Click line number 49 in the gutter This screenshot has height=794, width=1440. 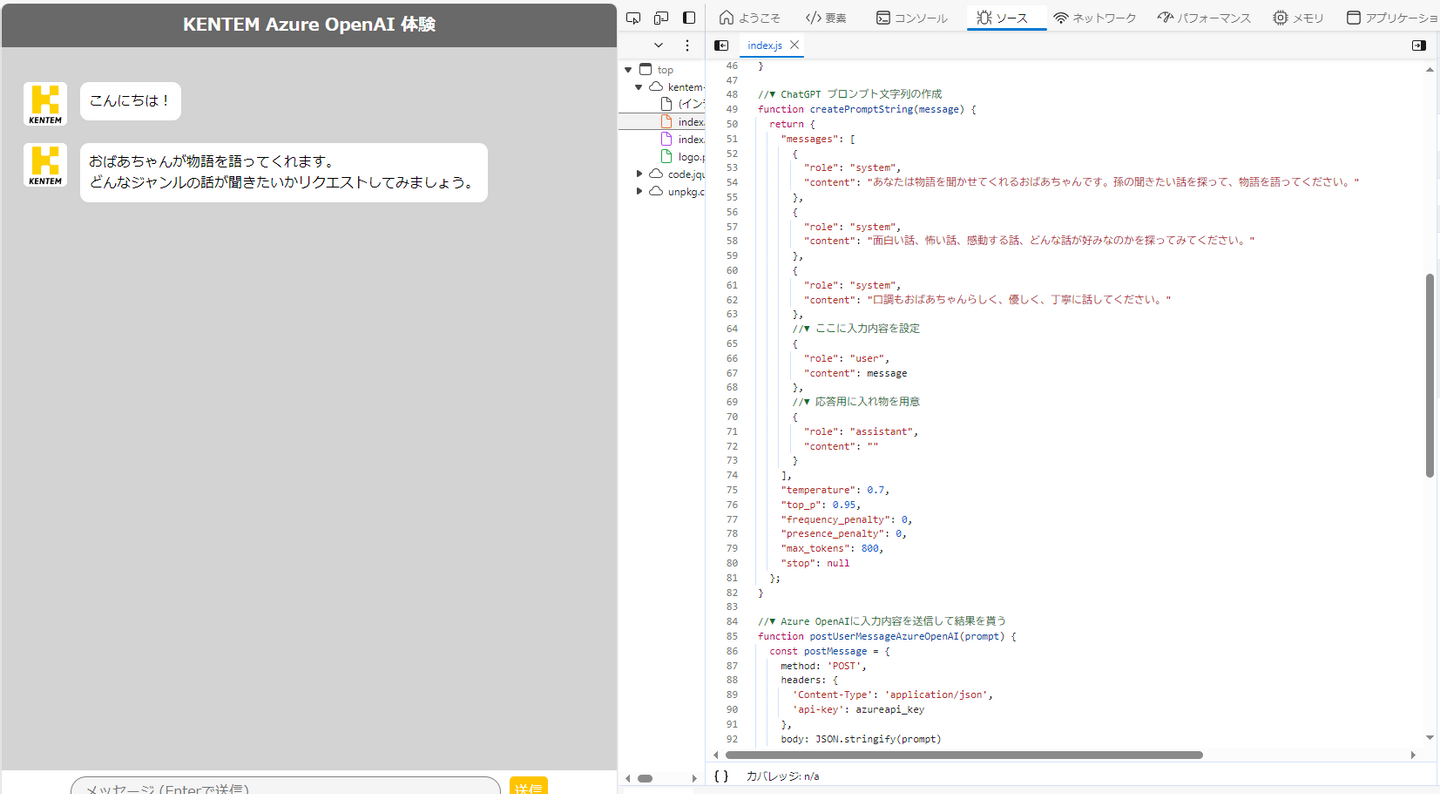[x=732, y=109]
